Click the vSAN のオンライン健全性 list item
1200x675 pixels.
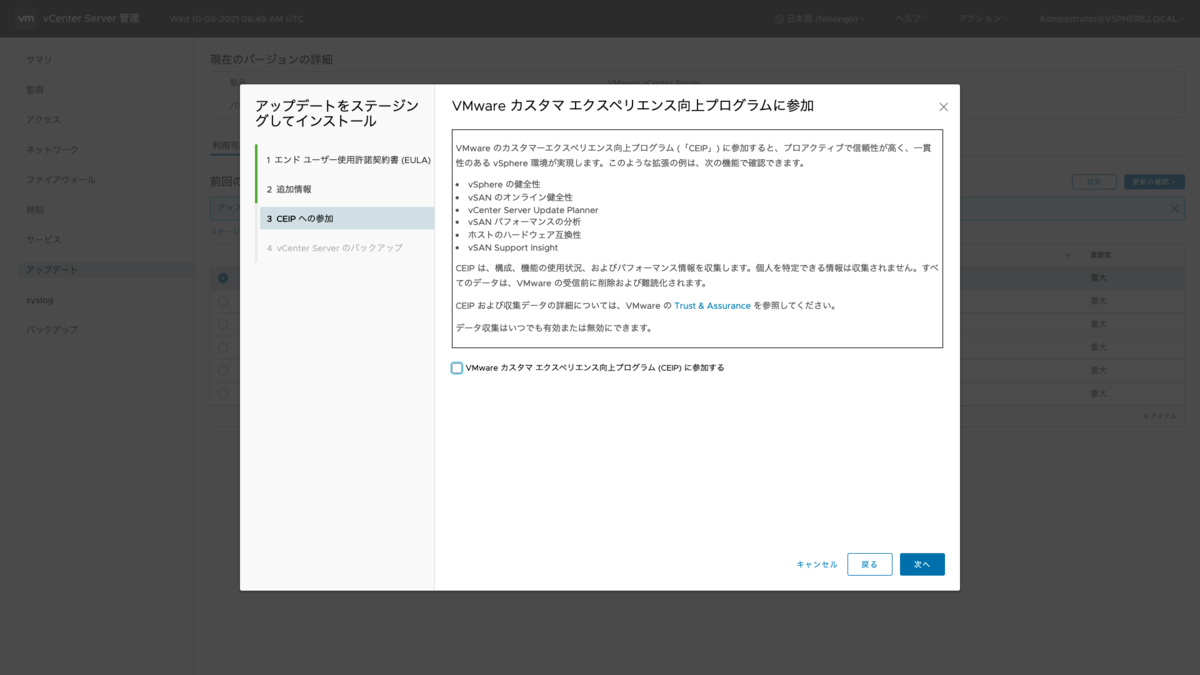click(520, 198)
